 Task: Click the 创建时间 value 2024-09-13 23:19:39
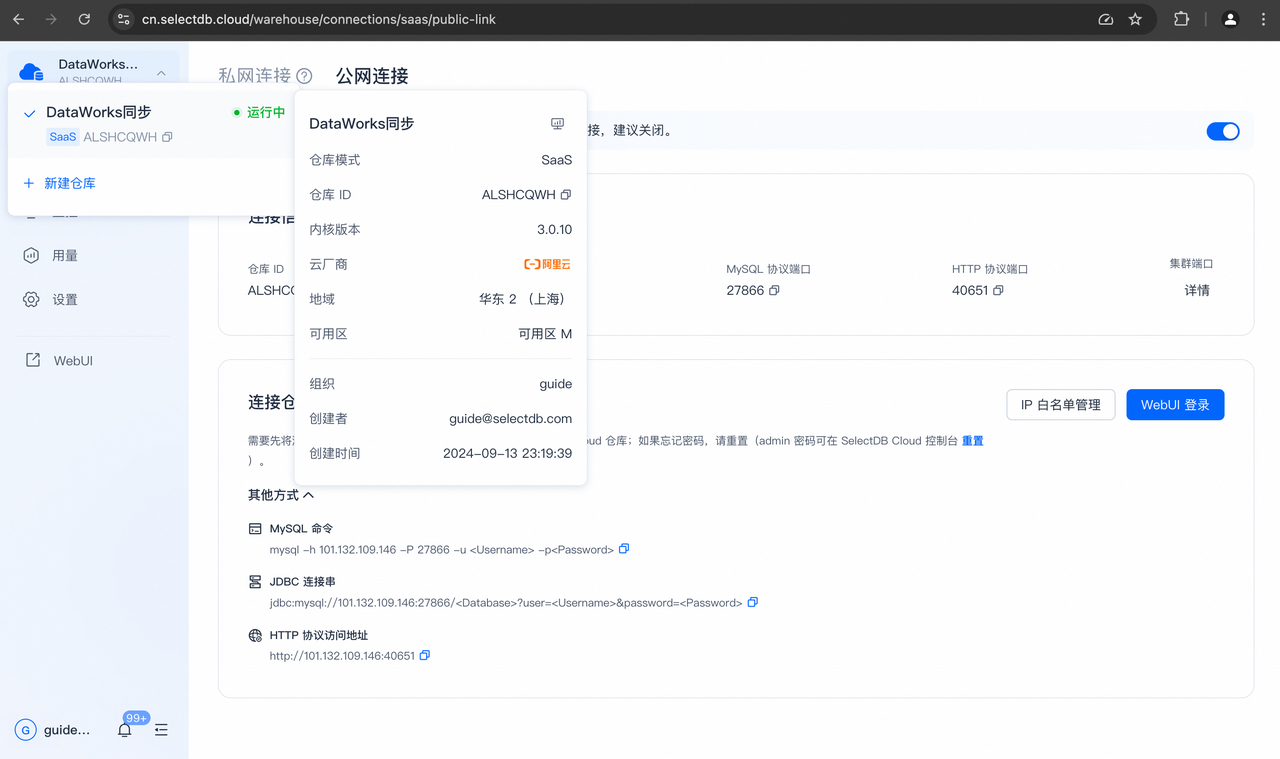507,454
